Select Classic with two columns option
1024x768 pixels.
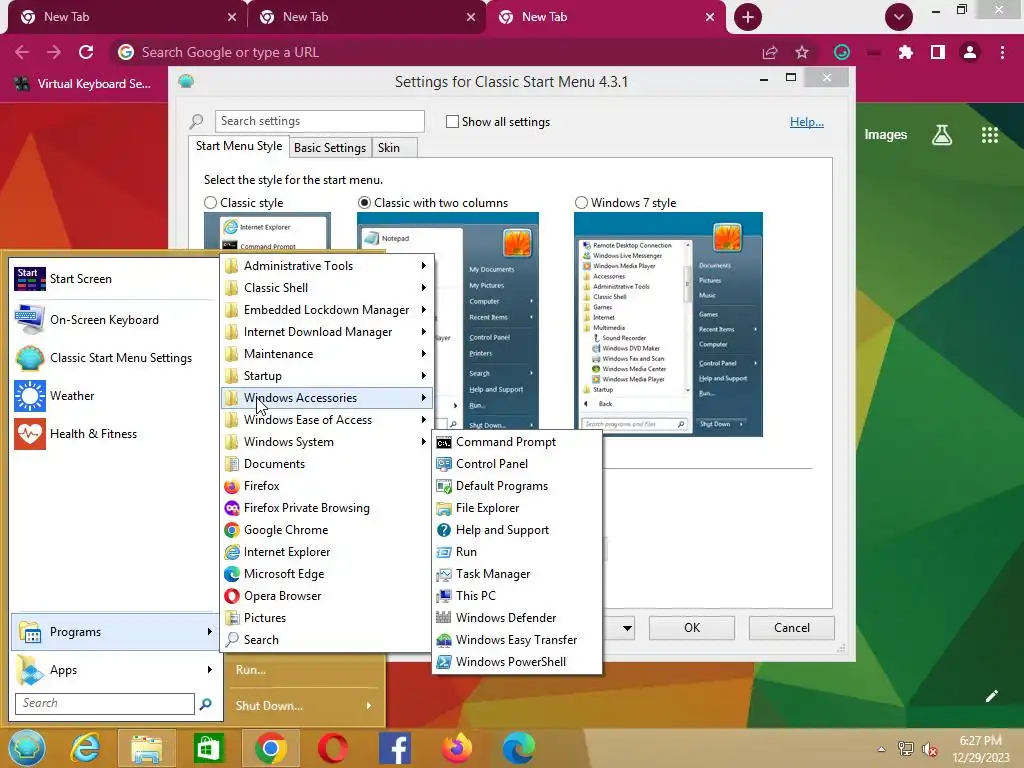pos(364,202)
